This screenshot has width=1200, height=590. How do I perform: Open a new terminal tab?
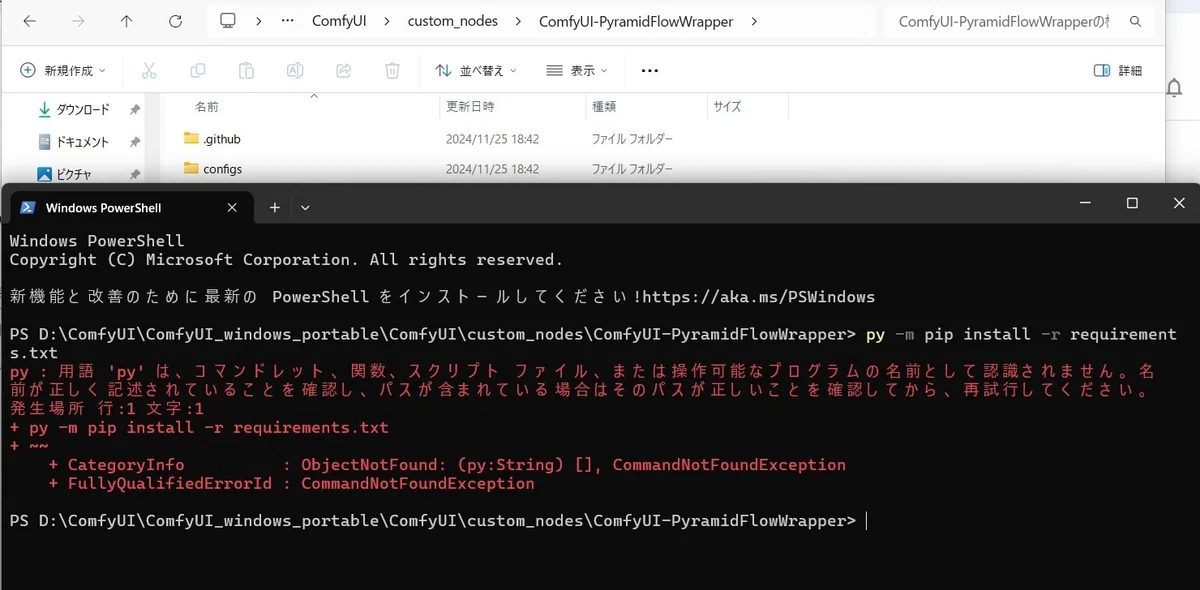pyautogui.click(x=274, y=207)
